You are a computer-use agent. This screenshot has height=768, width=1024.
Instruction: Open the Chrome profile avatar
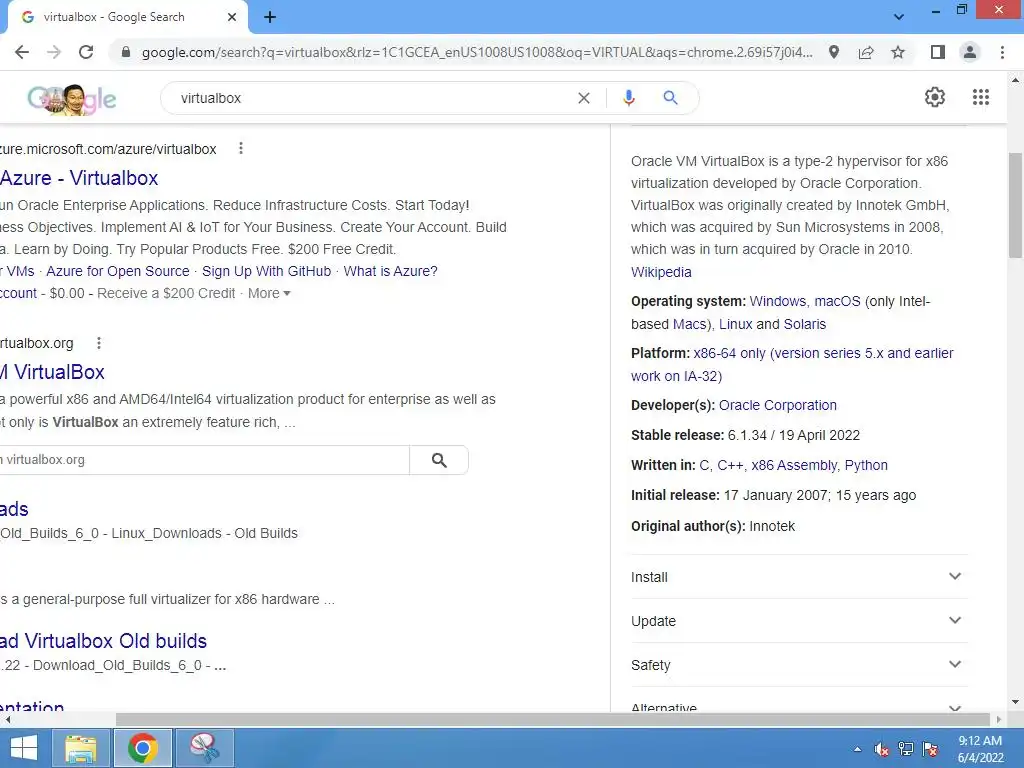click(x=970, y=52)
